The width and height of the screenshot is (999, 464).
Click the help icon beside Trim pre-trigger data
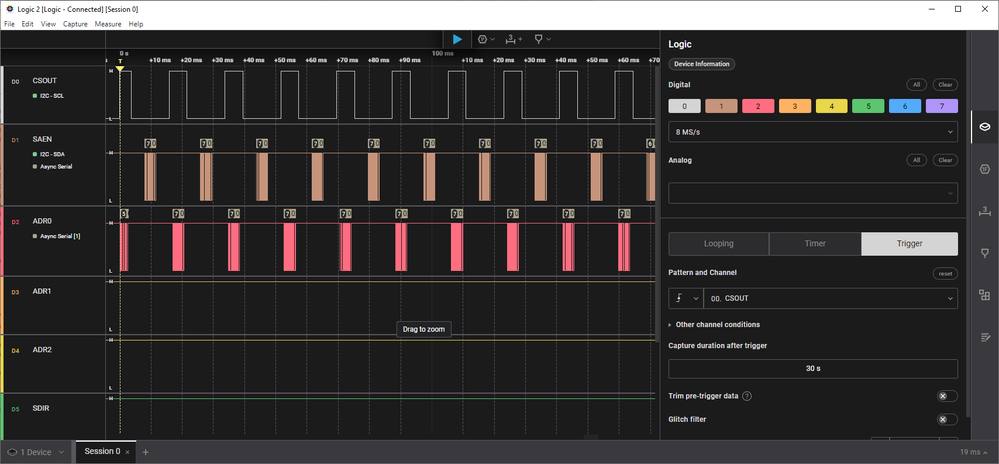click(x=747, y=396)
